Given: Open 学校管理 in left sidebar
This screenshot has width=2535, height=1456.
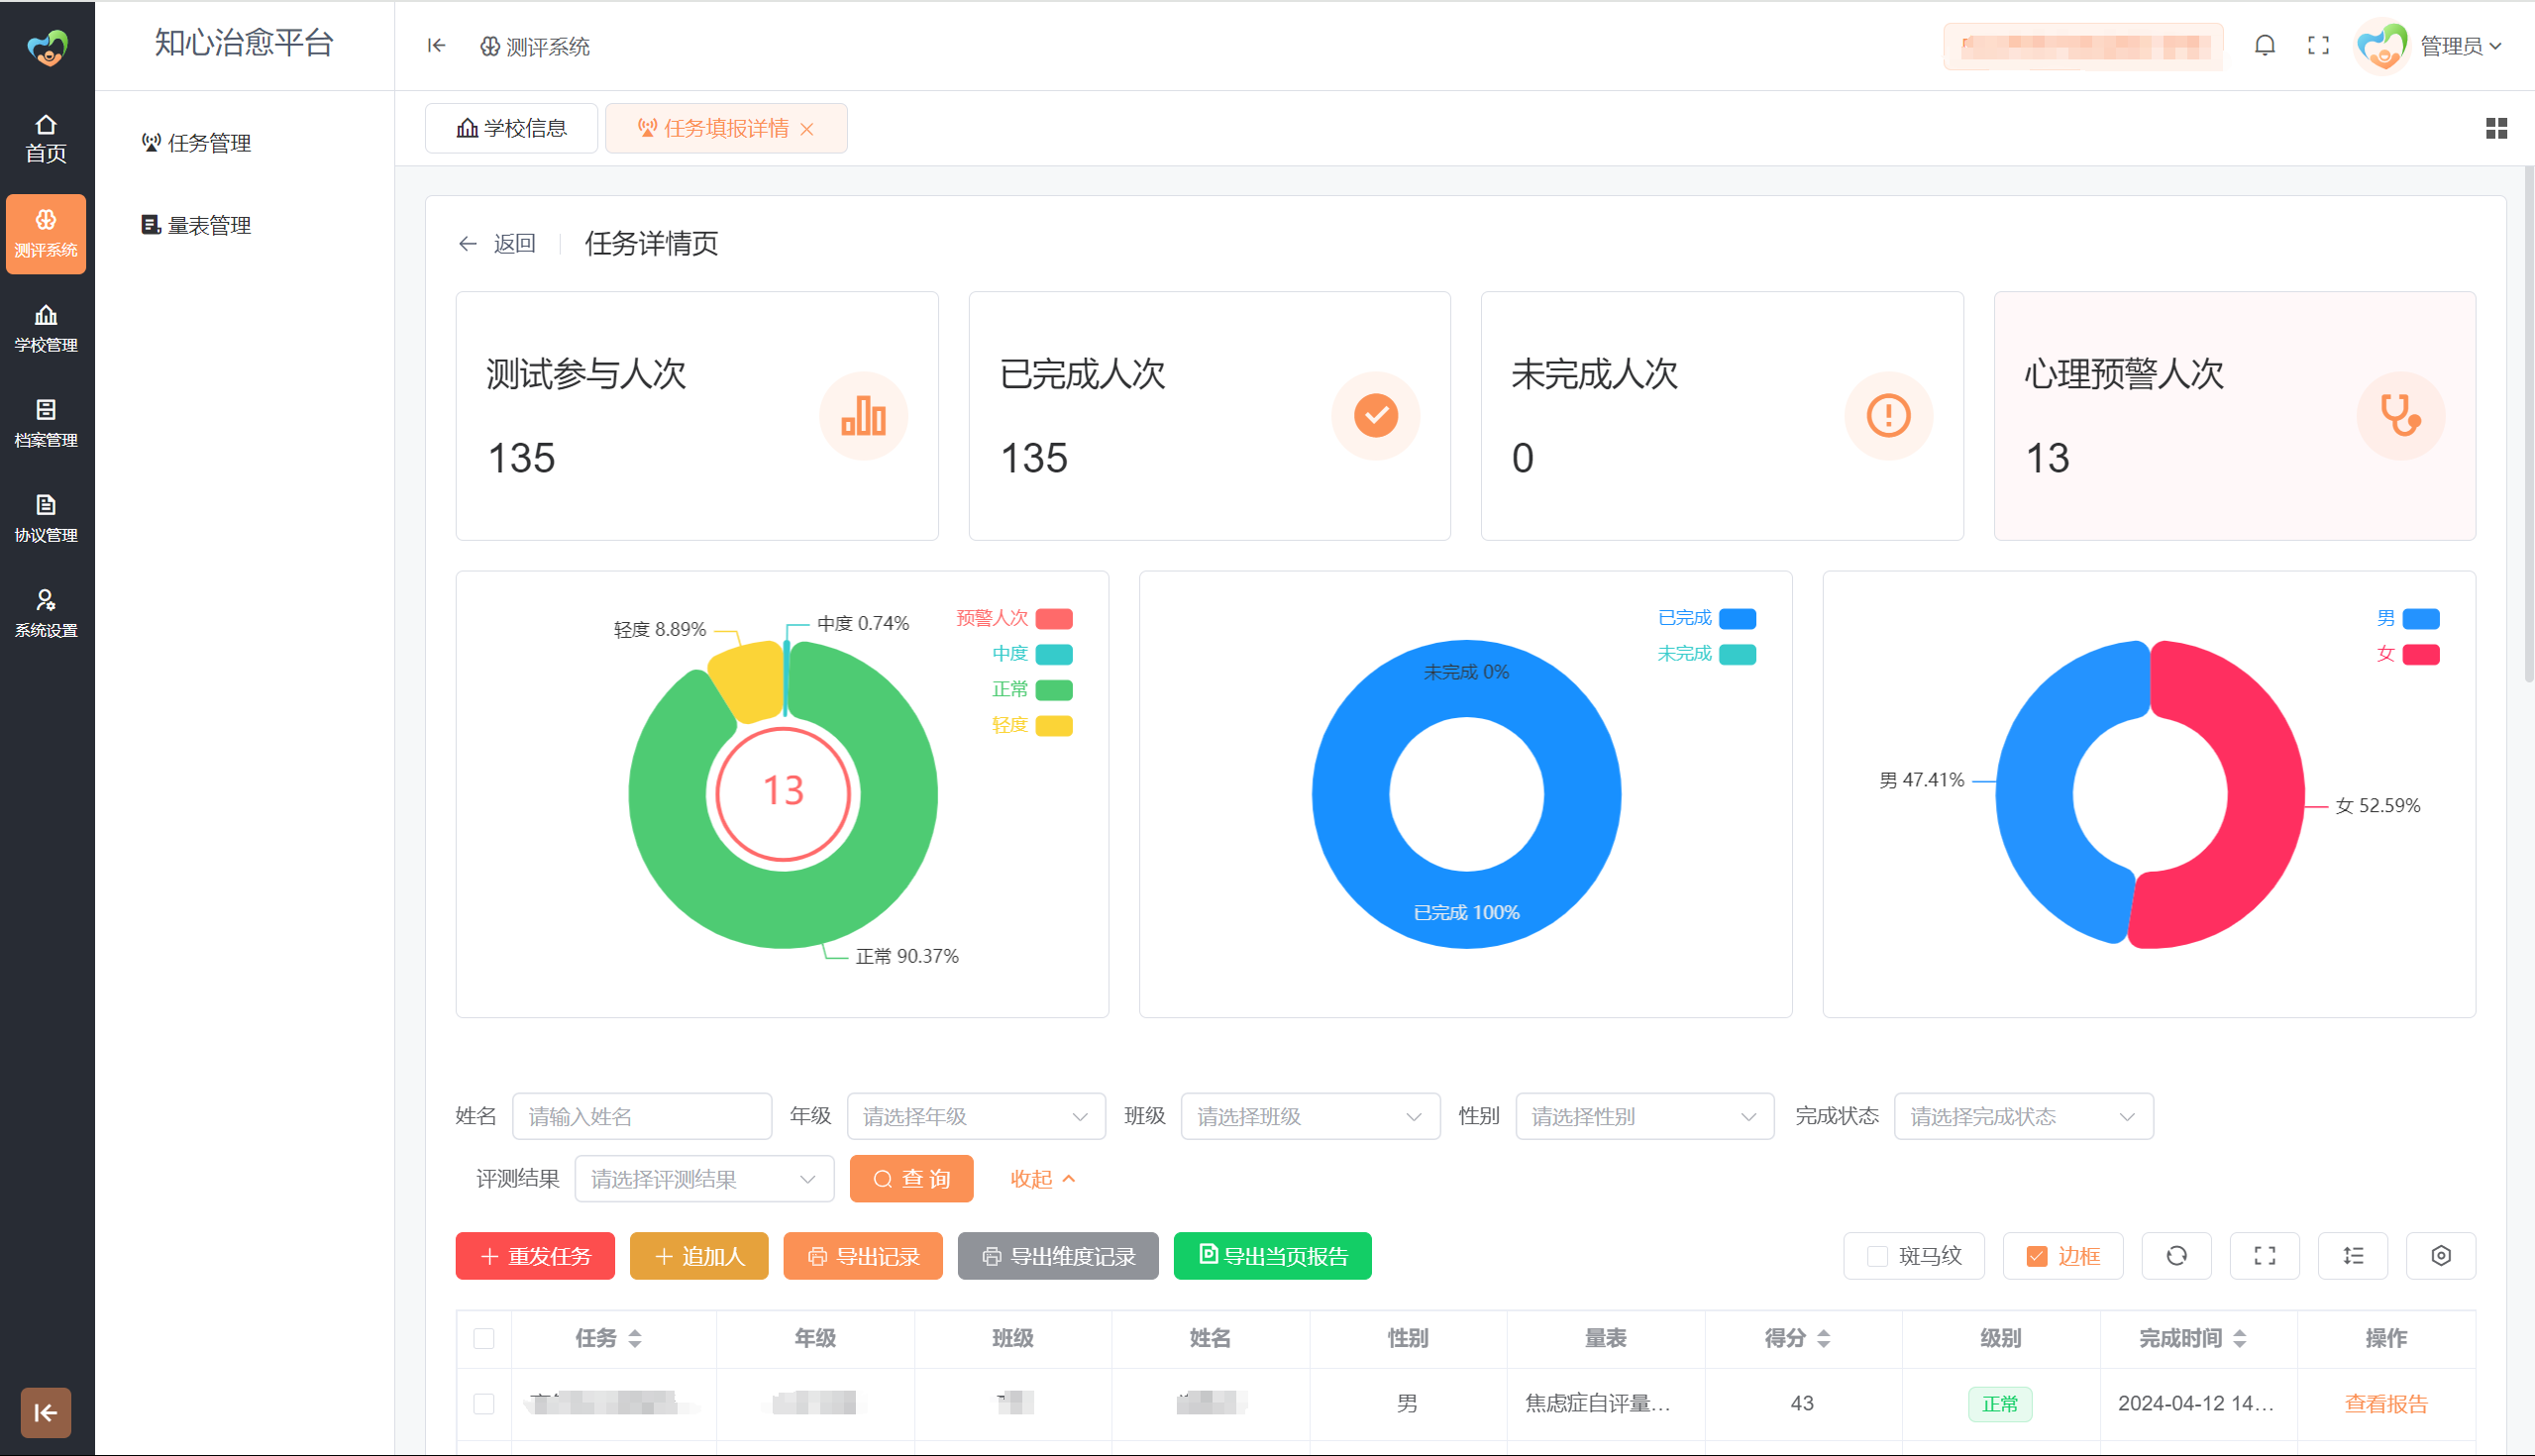Looking at the screenshot, I should [46, 328].
